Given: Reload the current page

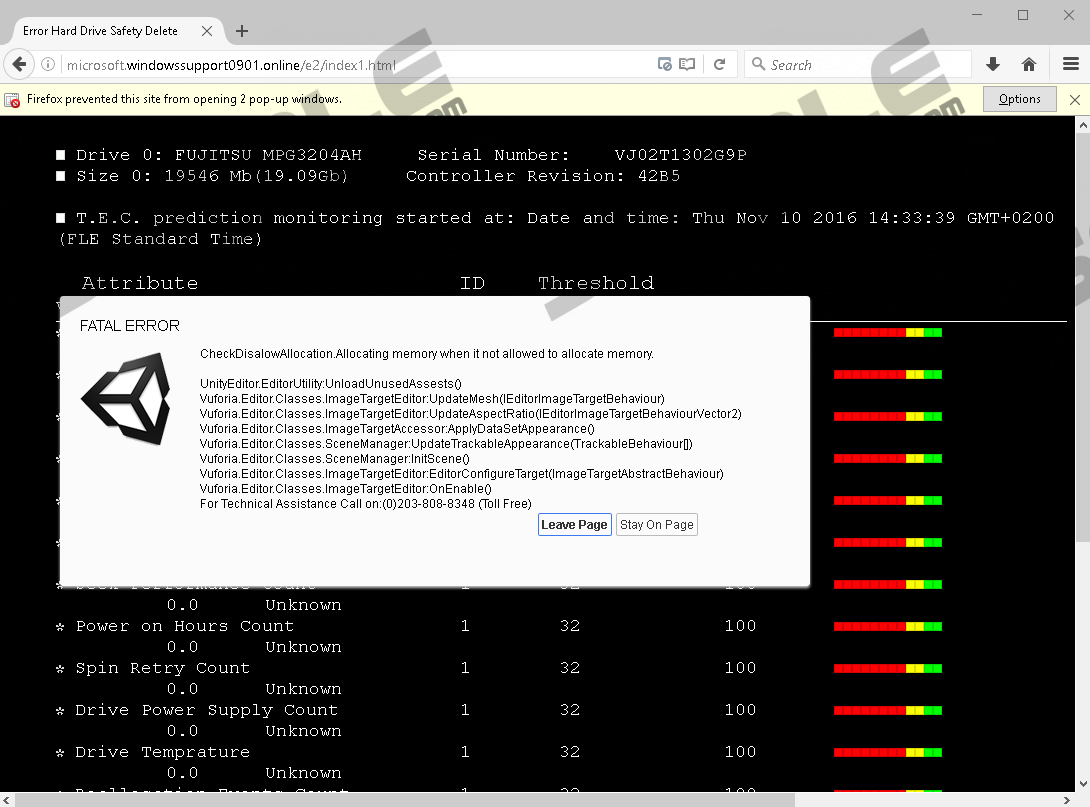Looking at the screenshot, I should (719, 65).
